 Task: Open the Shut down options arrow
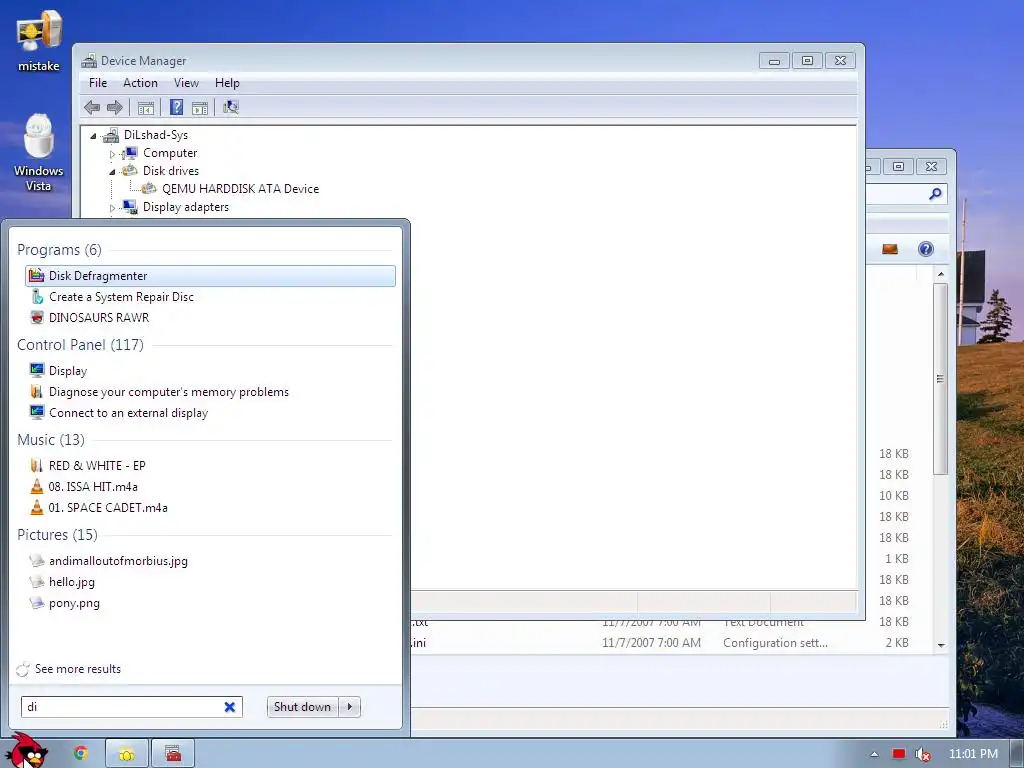[350, 707]
